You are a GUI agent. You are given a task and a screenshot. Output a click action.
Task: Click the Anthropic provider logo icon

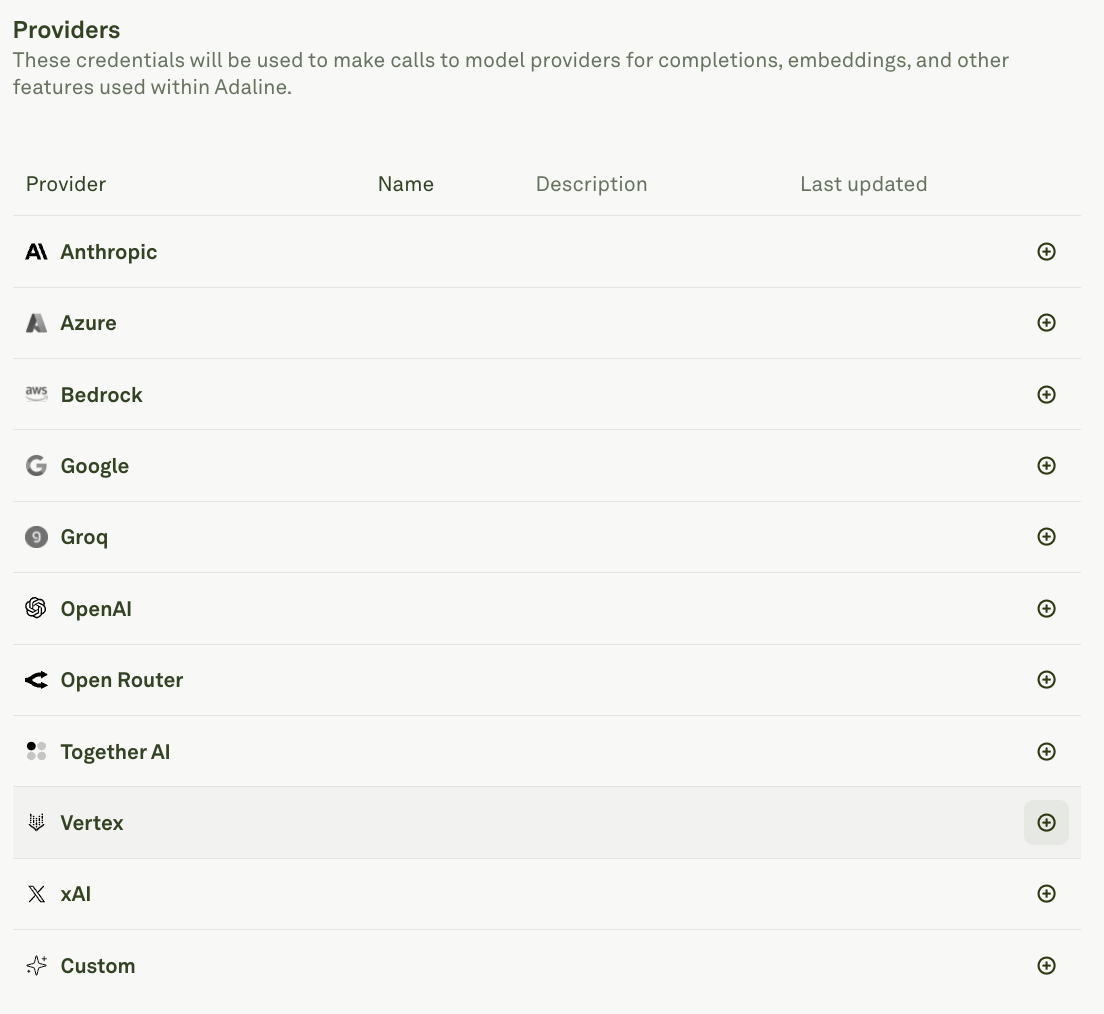(36, 252)
